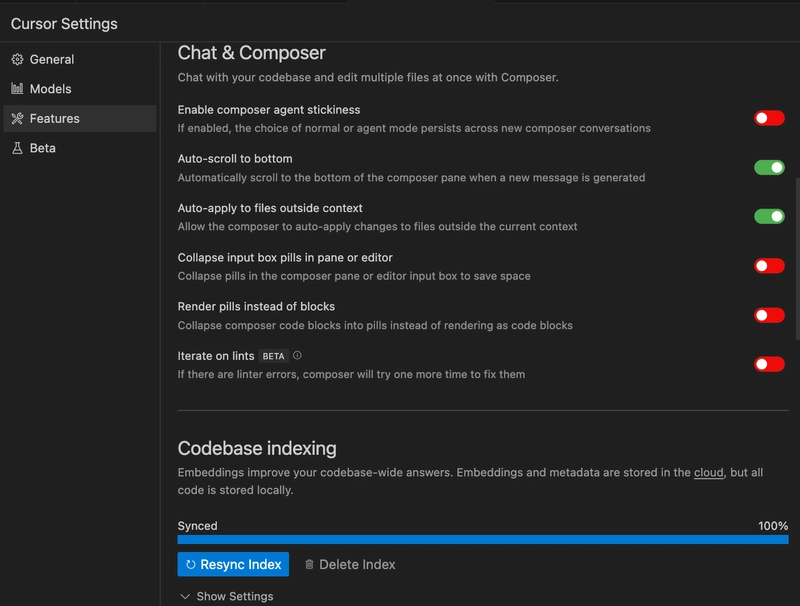Click the Codebase indexing heading
The width and height of the screenshot is (800, 606).
(x=257, y=448)
